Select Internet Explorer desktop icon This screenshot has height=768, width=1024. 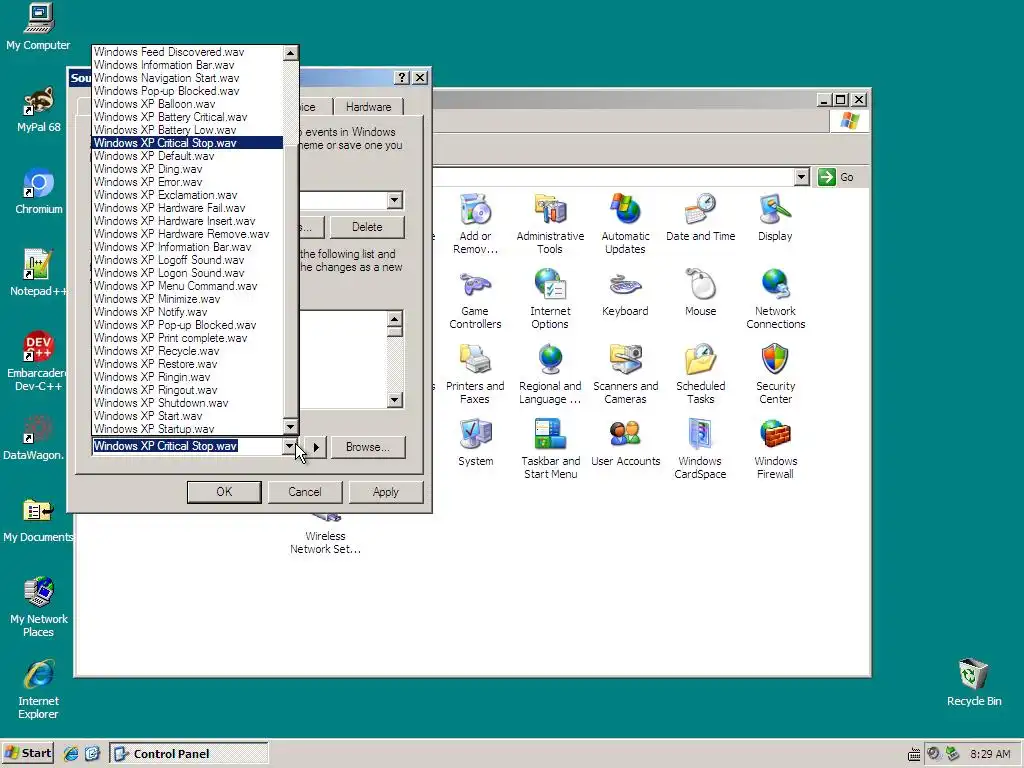point(38,690)
